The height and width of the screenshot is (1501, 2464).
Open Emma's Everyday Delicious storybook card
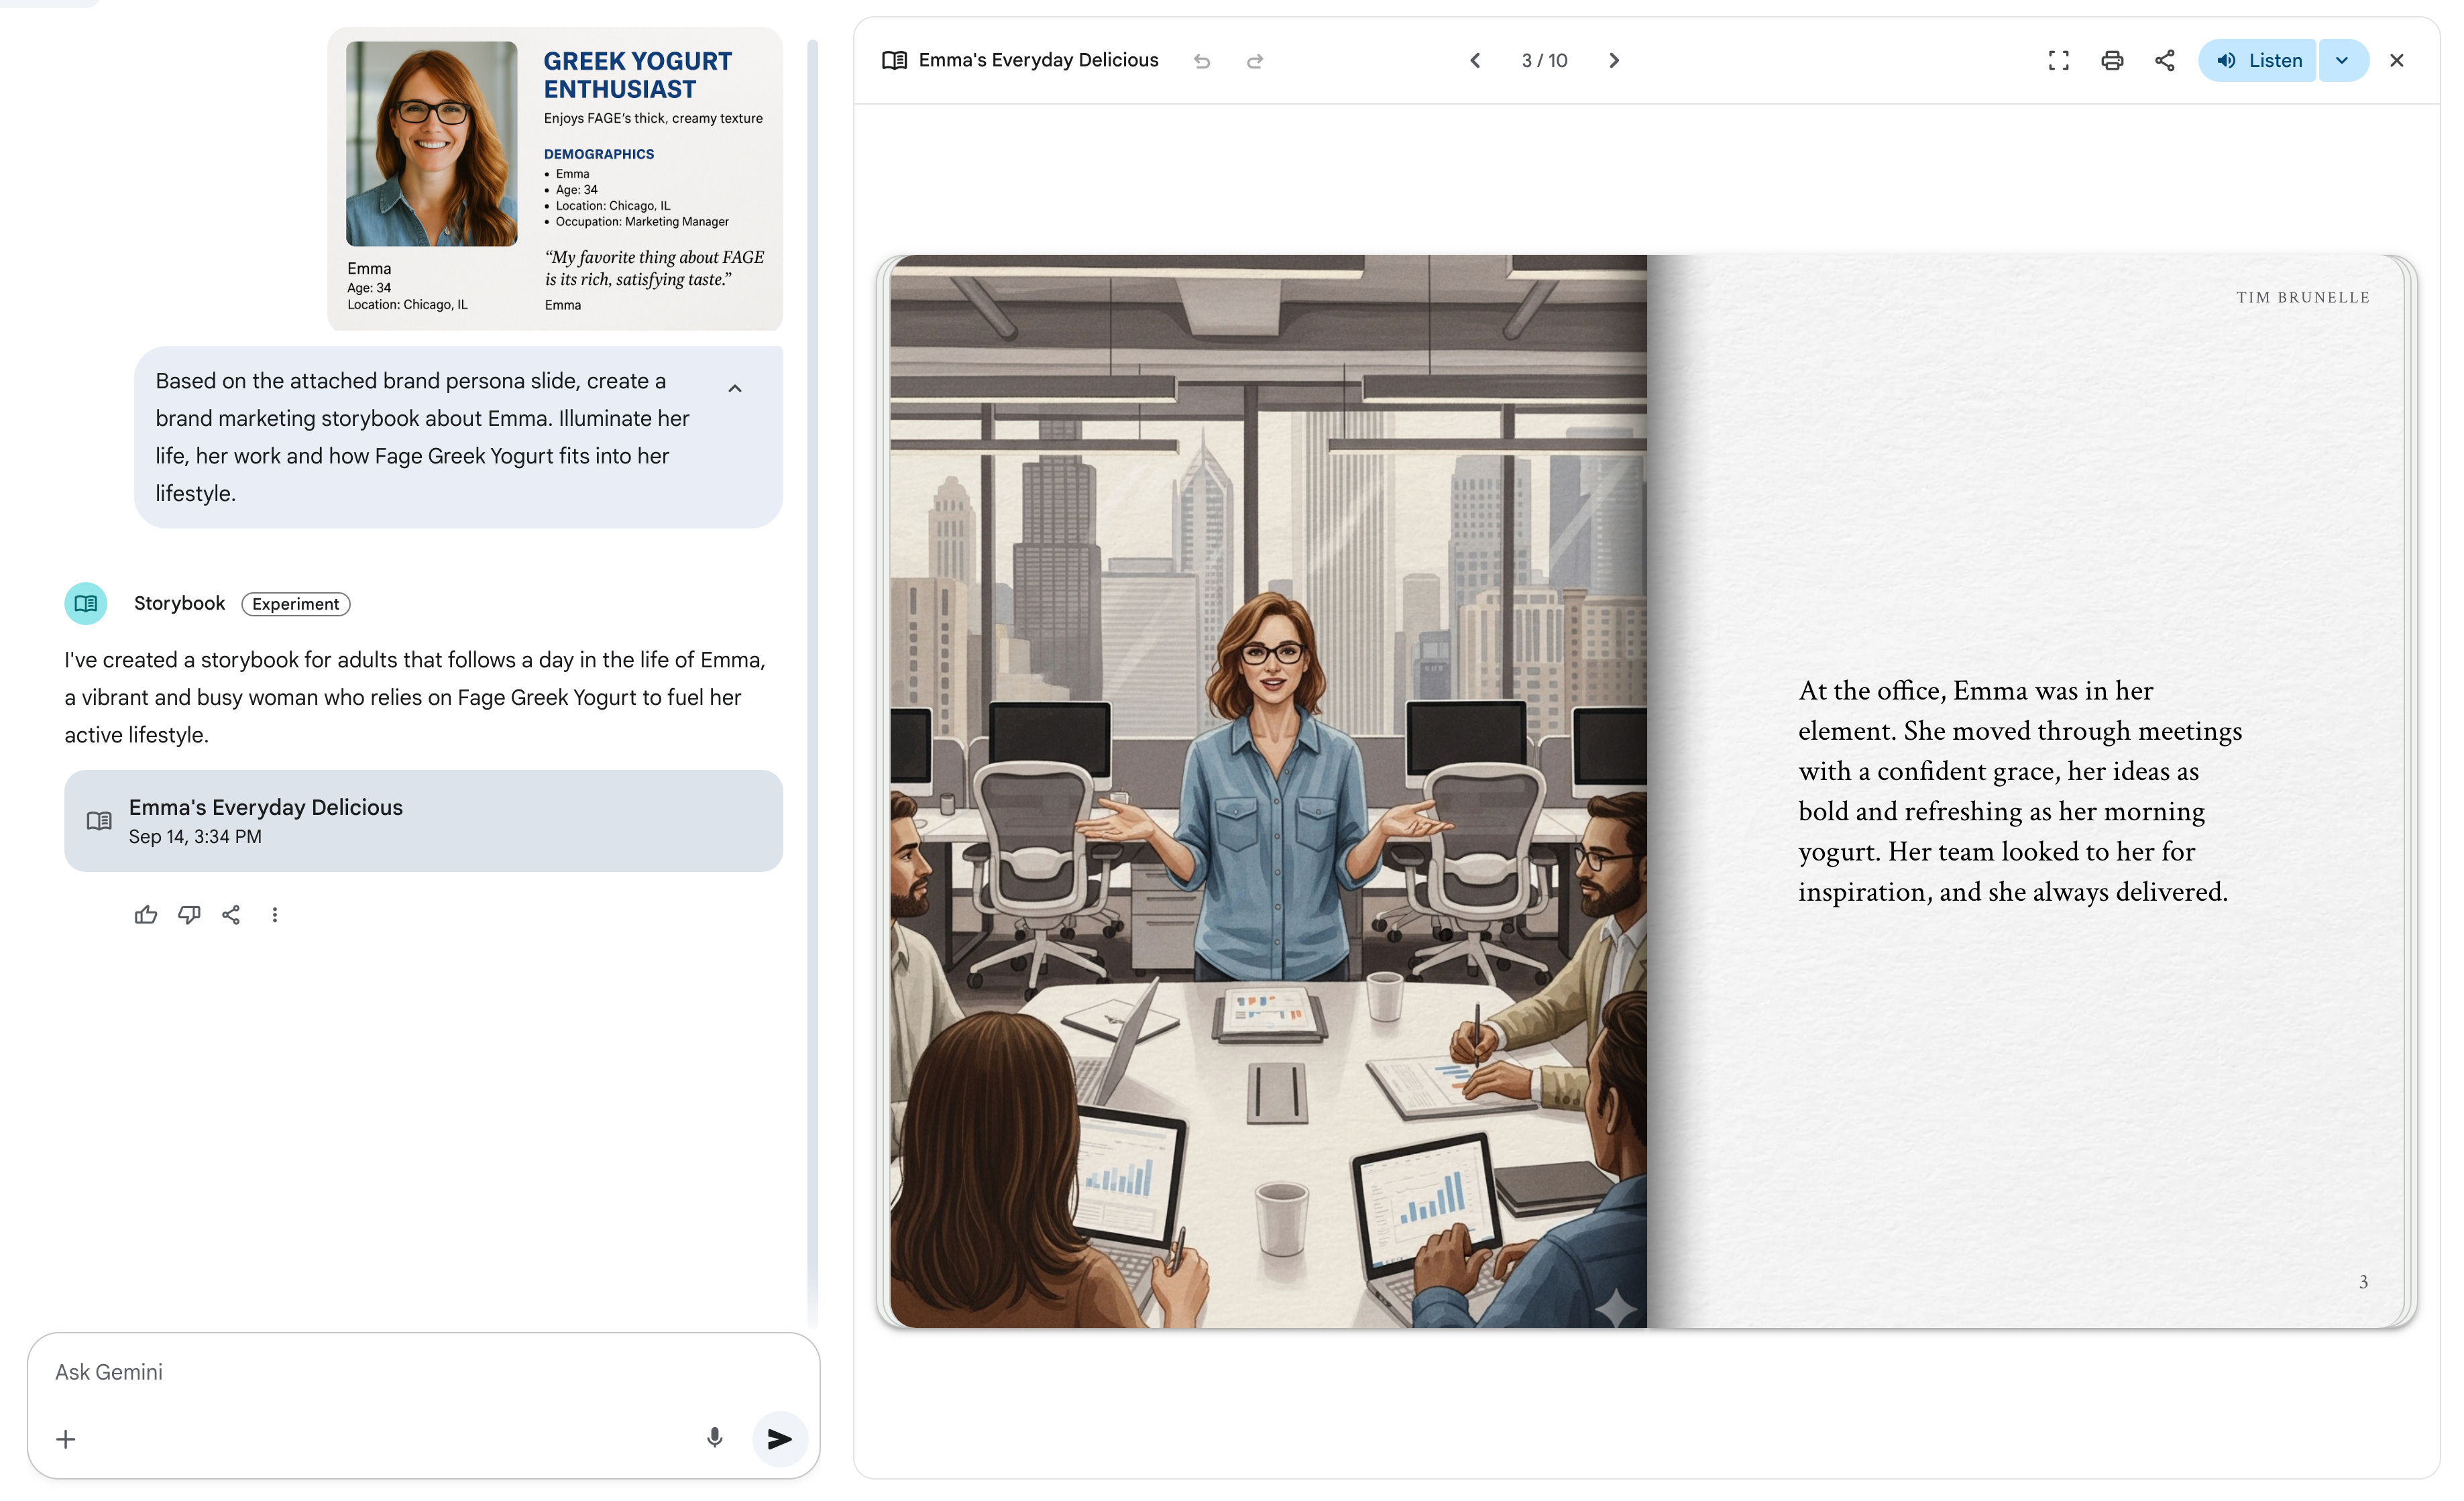423,821
